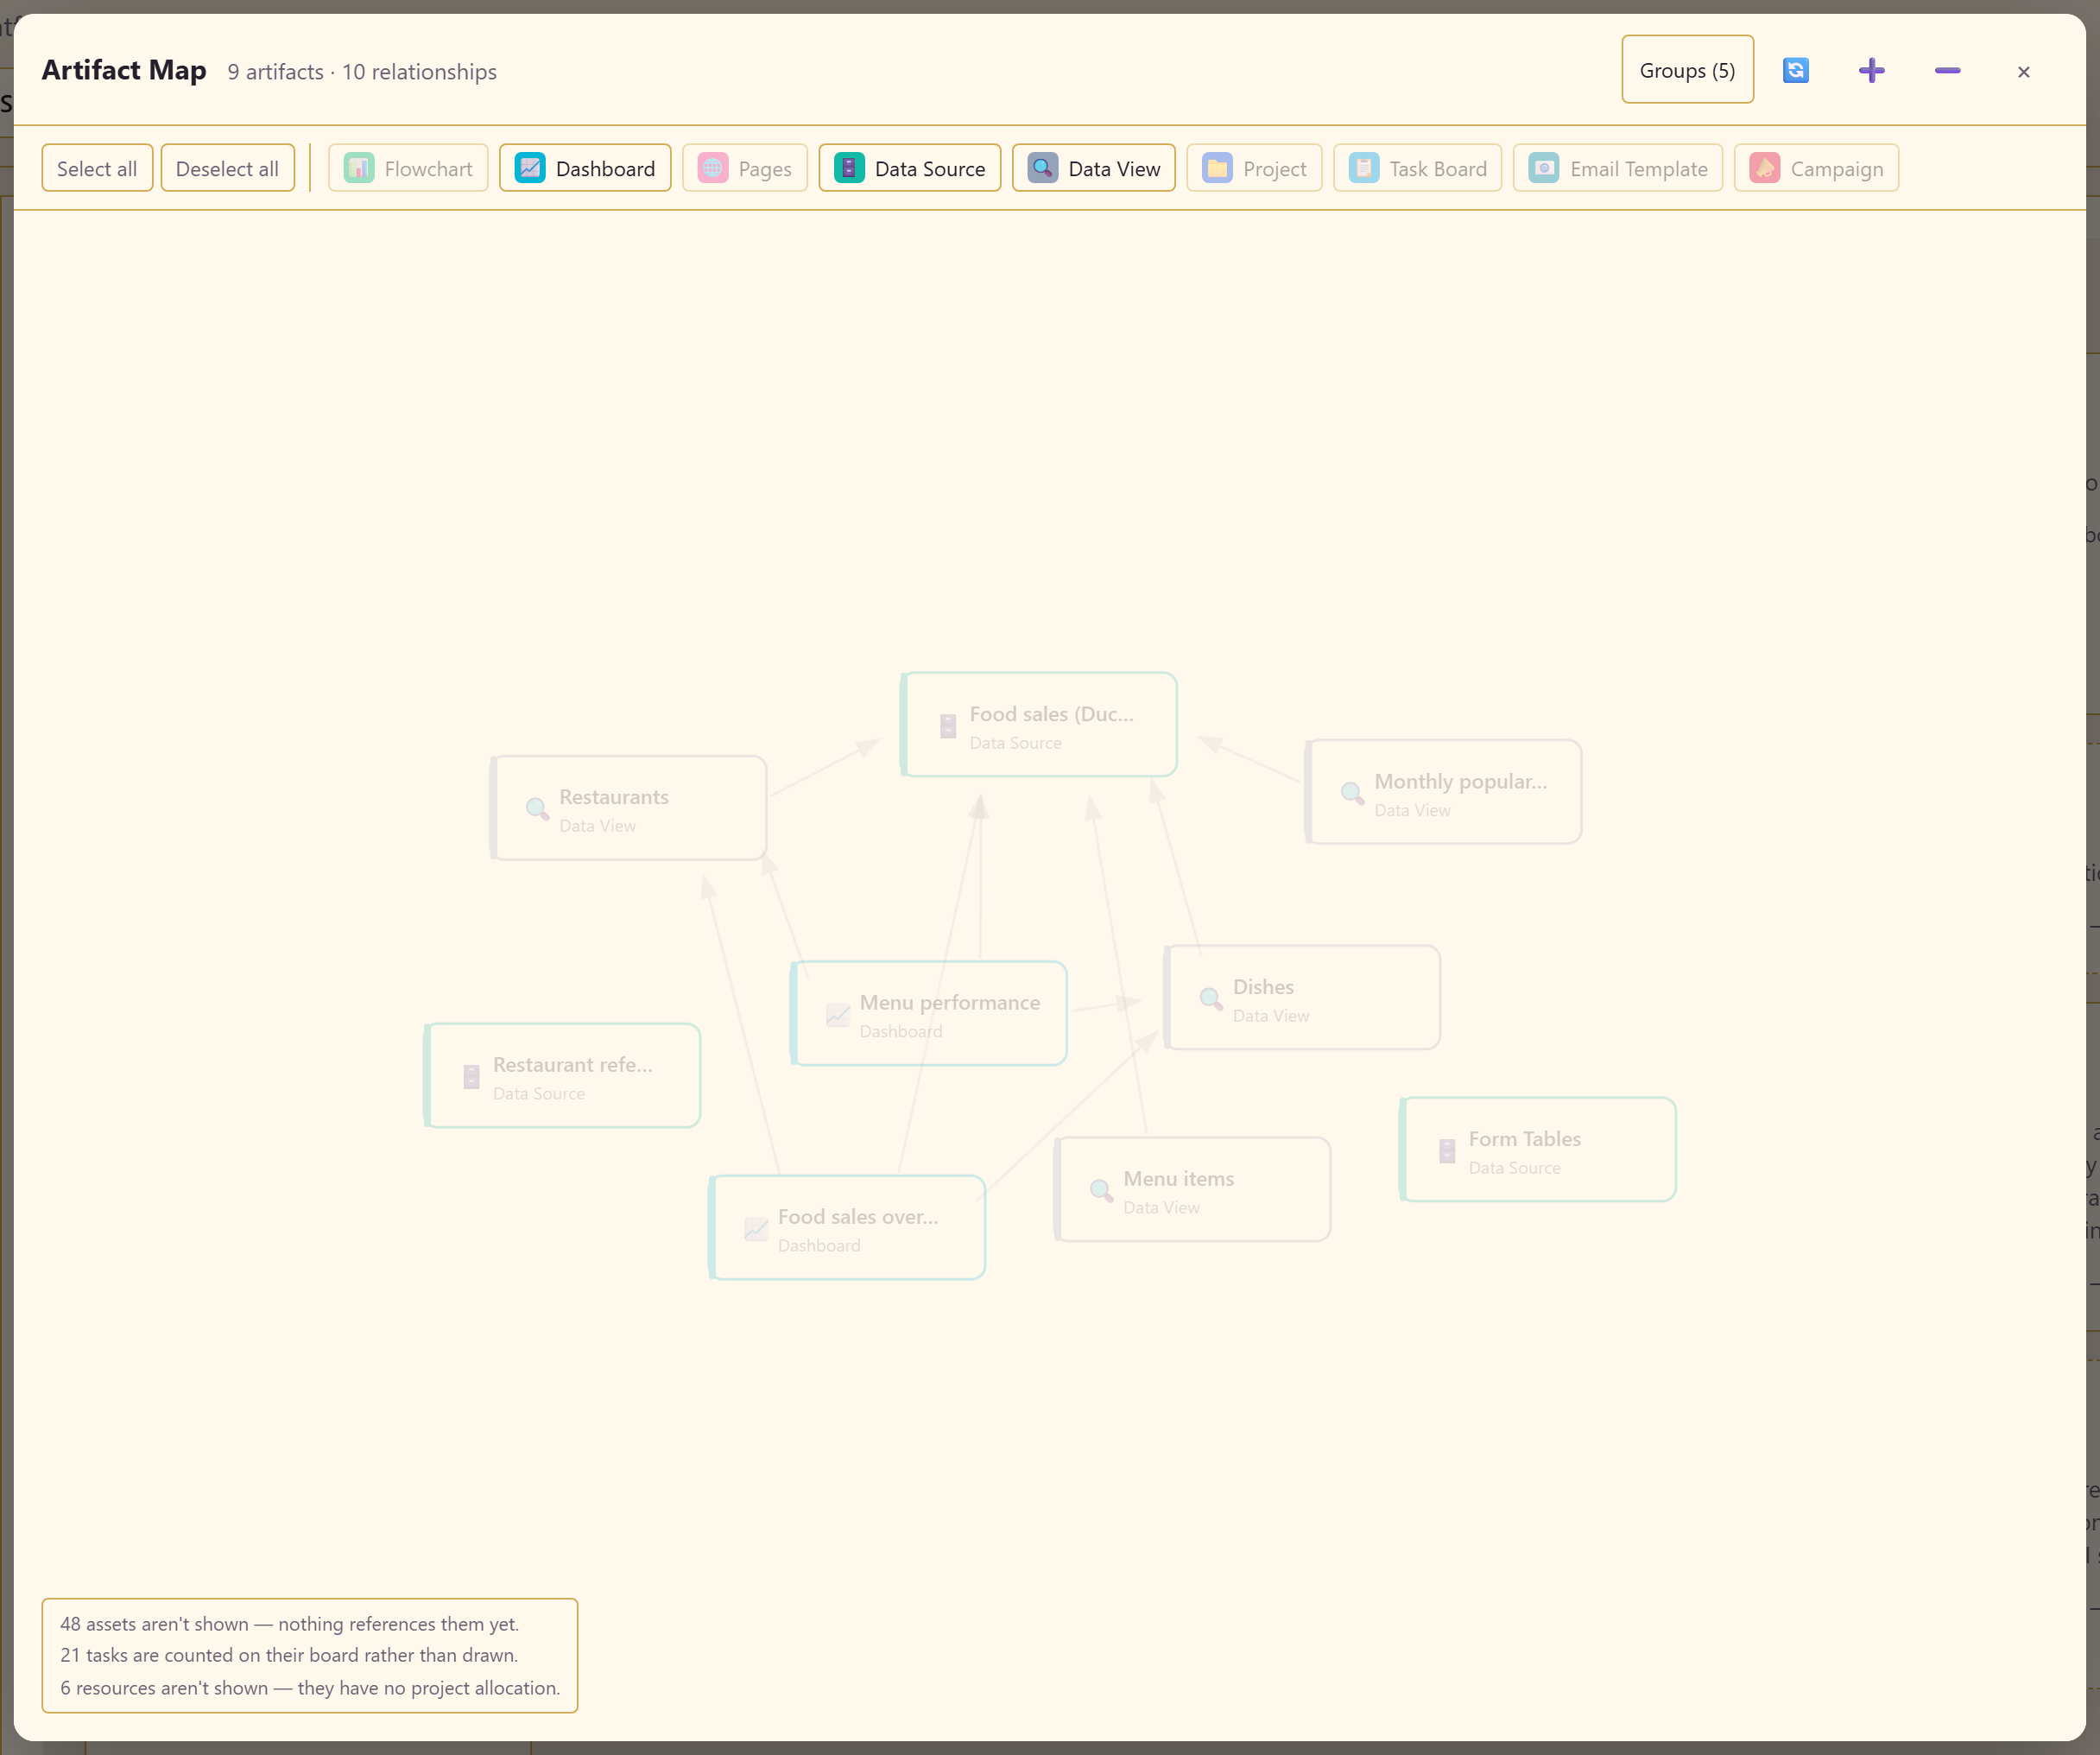The height and width of the screenshot is (1755, 2100).
Task: Click the chart icon on Menu performance node
Action: [x=838, y=1014]
